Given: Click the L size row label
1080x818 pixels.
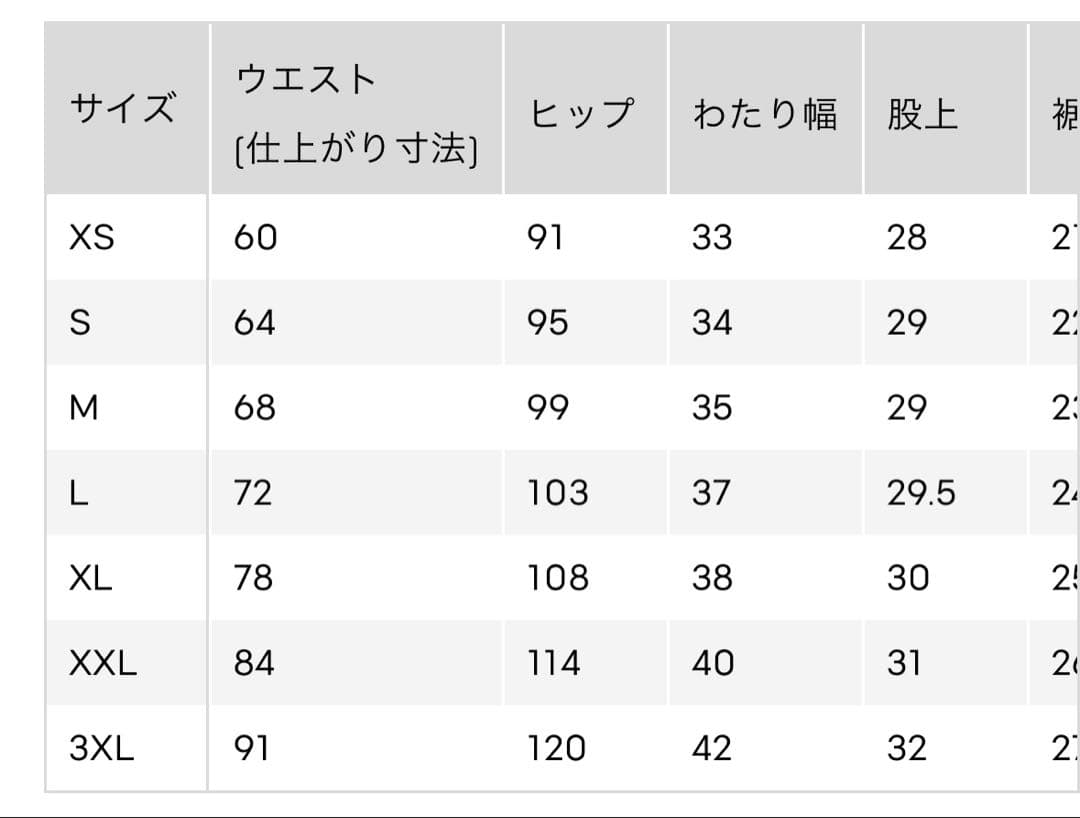Looking at the screenshot, I should tap(79, 493).
